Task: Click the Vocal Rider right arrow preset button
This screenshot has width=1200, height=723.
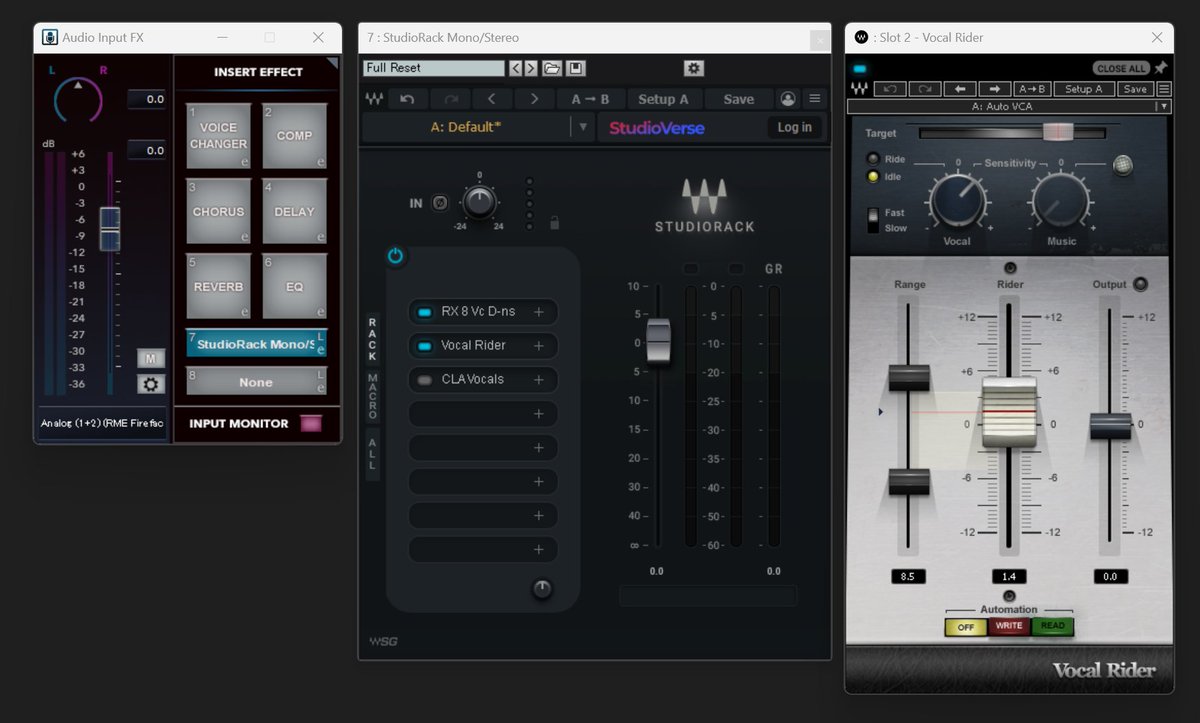Action: click(x=995, y=89)
